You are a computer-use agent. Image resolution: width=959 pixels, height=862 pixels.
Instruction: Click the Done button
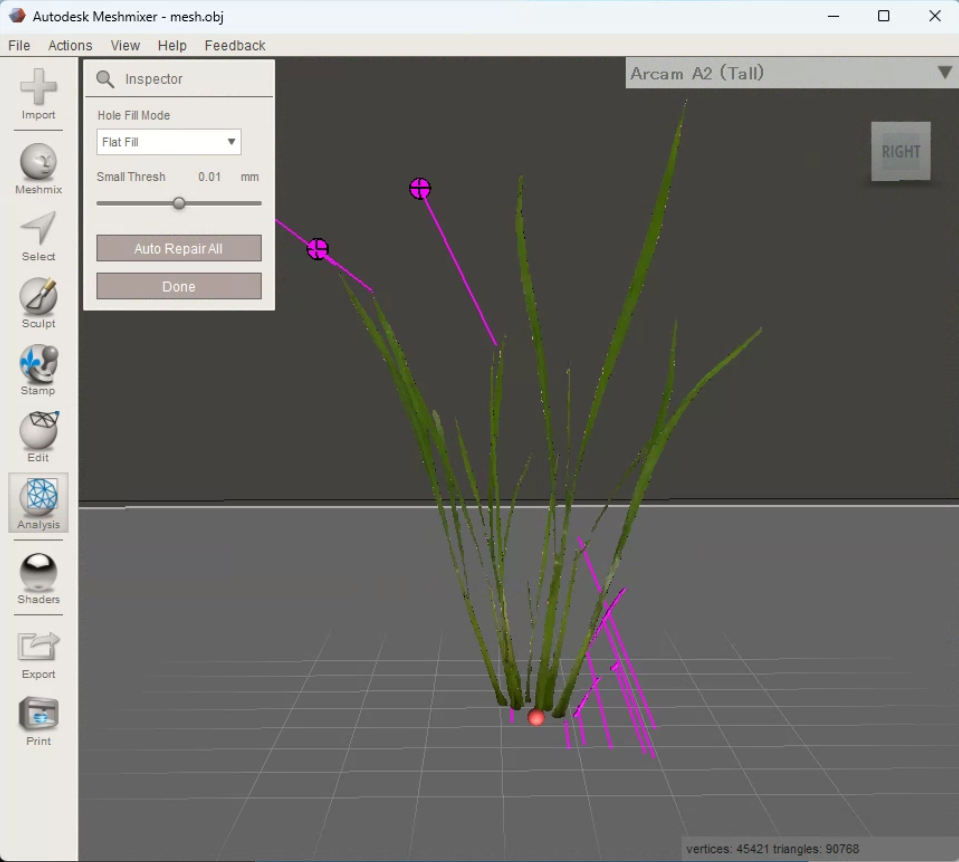tap(179, 286)
